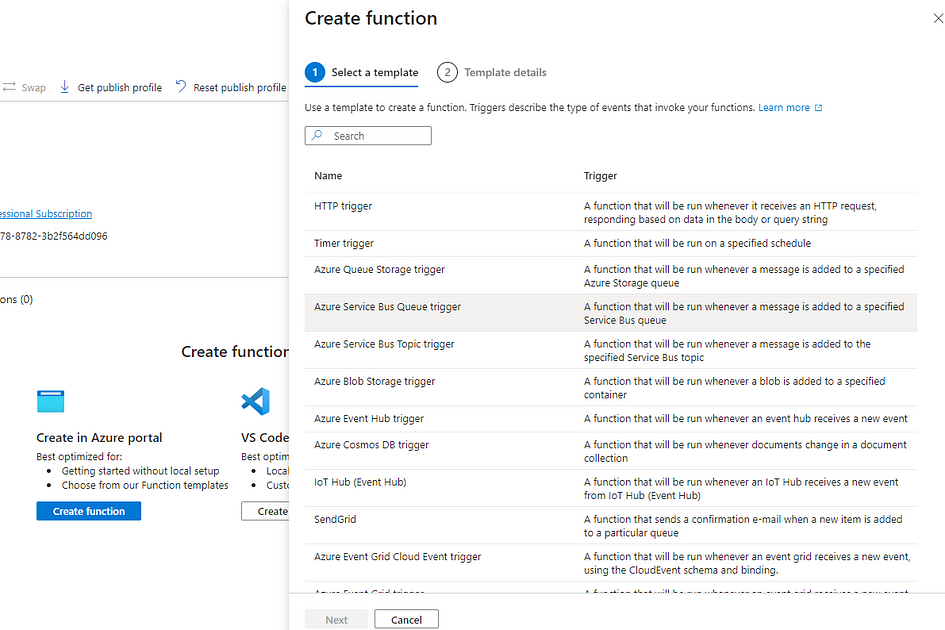Click the Trigger column header
Image resolution: width=945 pixels, height=630 pixels.
pos(600,176)
